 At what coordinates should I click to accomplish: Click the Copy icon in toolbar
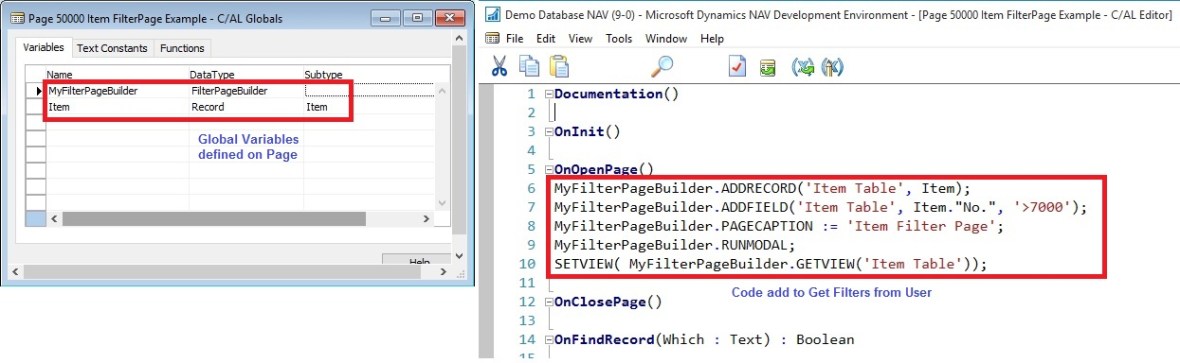(x=530, y=66)
